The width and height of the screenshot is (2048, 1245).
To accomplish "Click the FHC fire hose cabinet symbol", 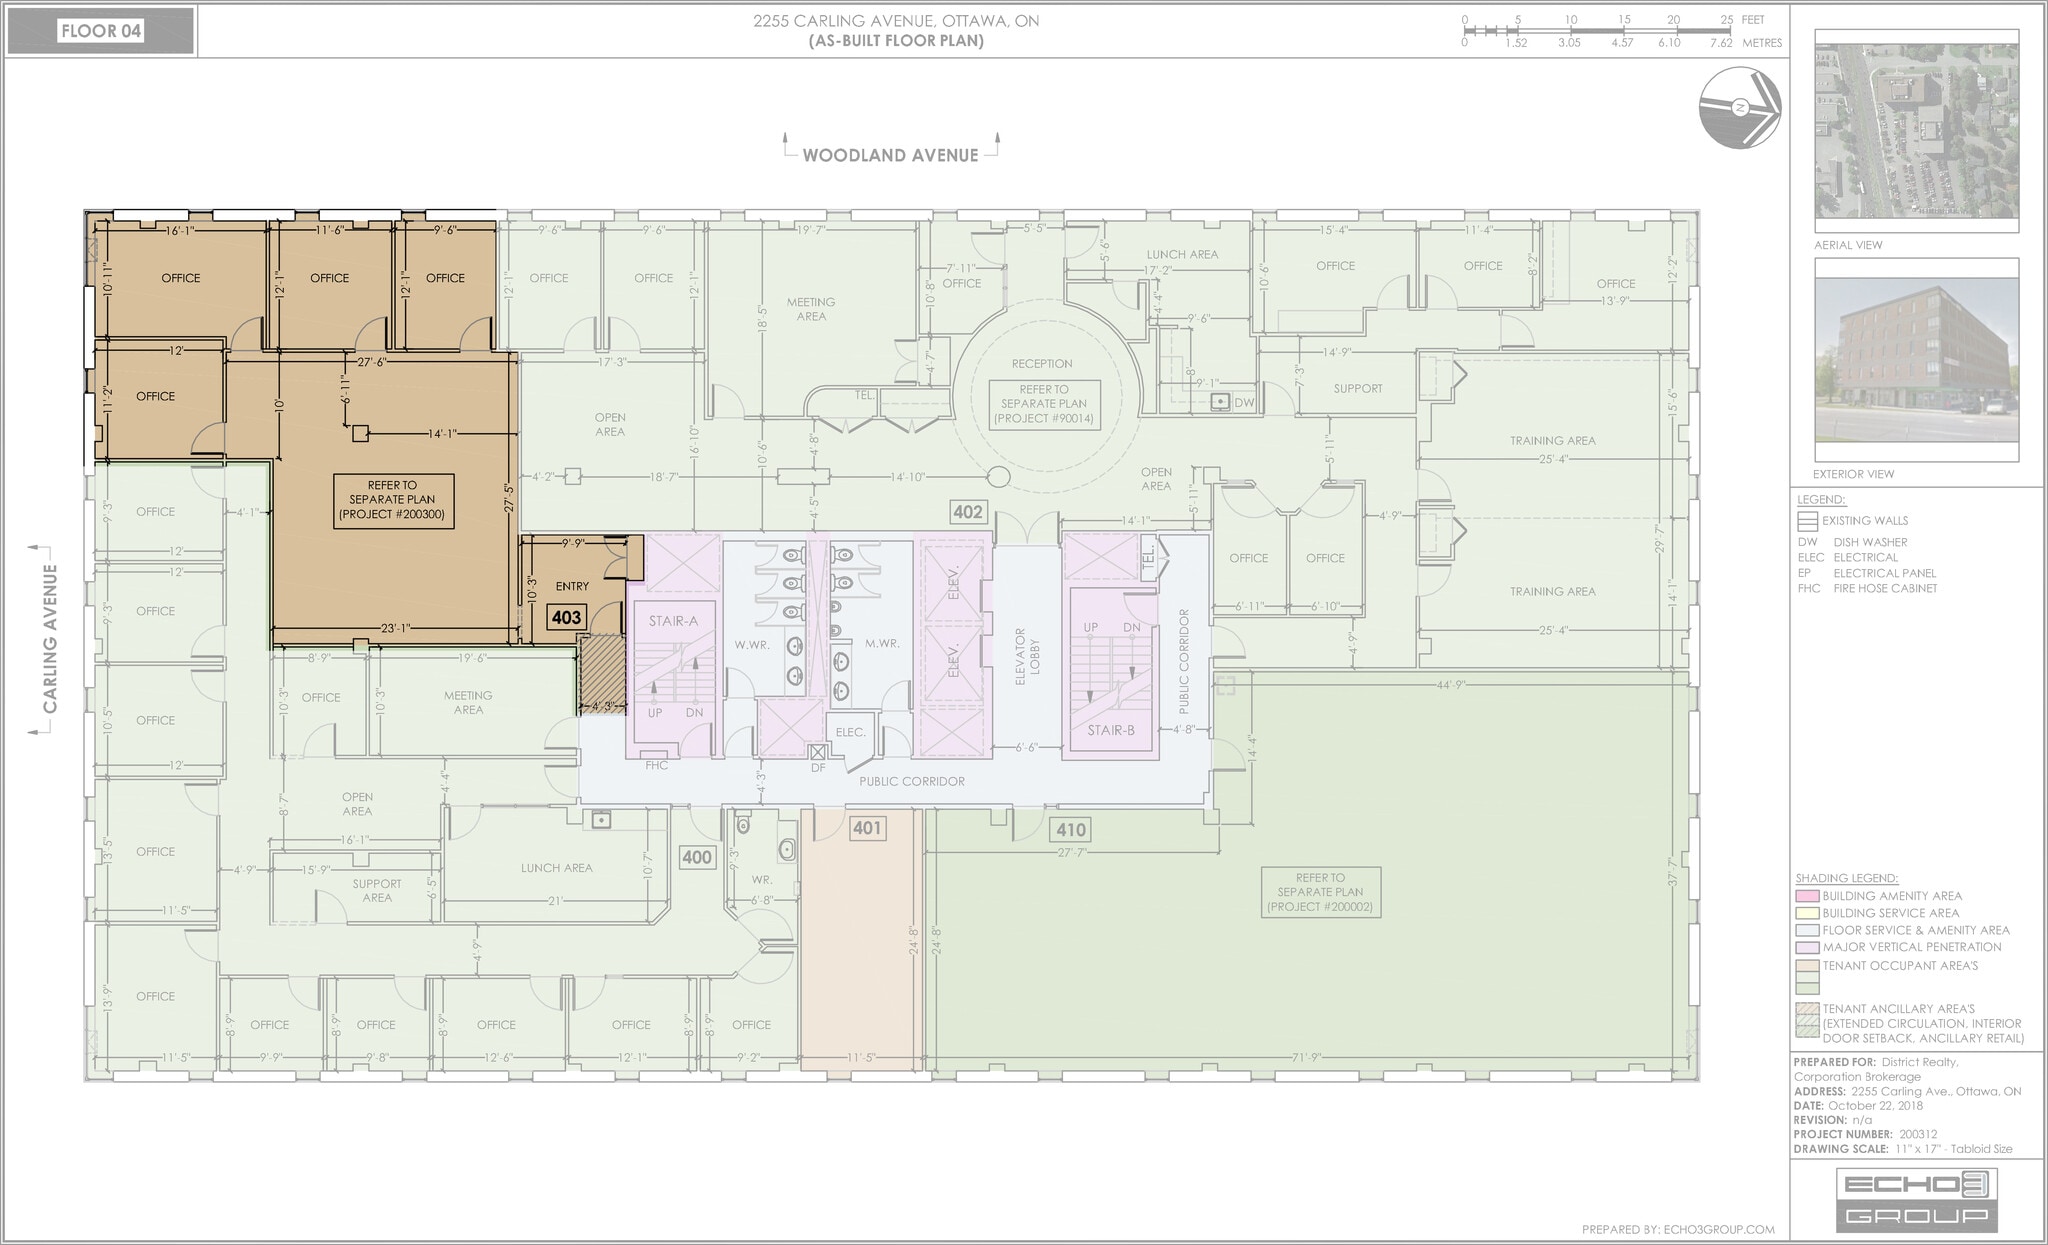I will click(x=654, y=755).
